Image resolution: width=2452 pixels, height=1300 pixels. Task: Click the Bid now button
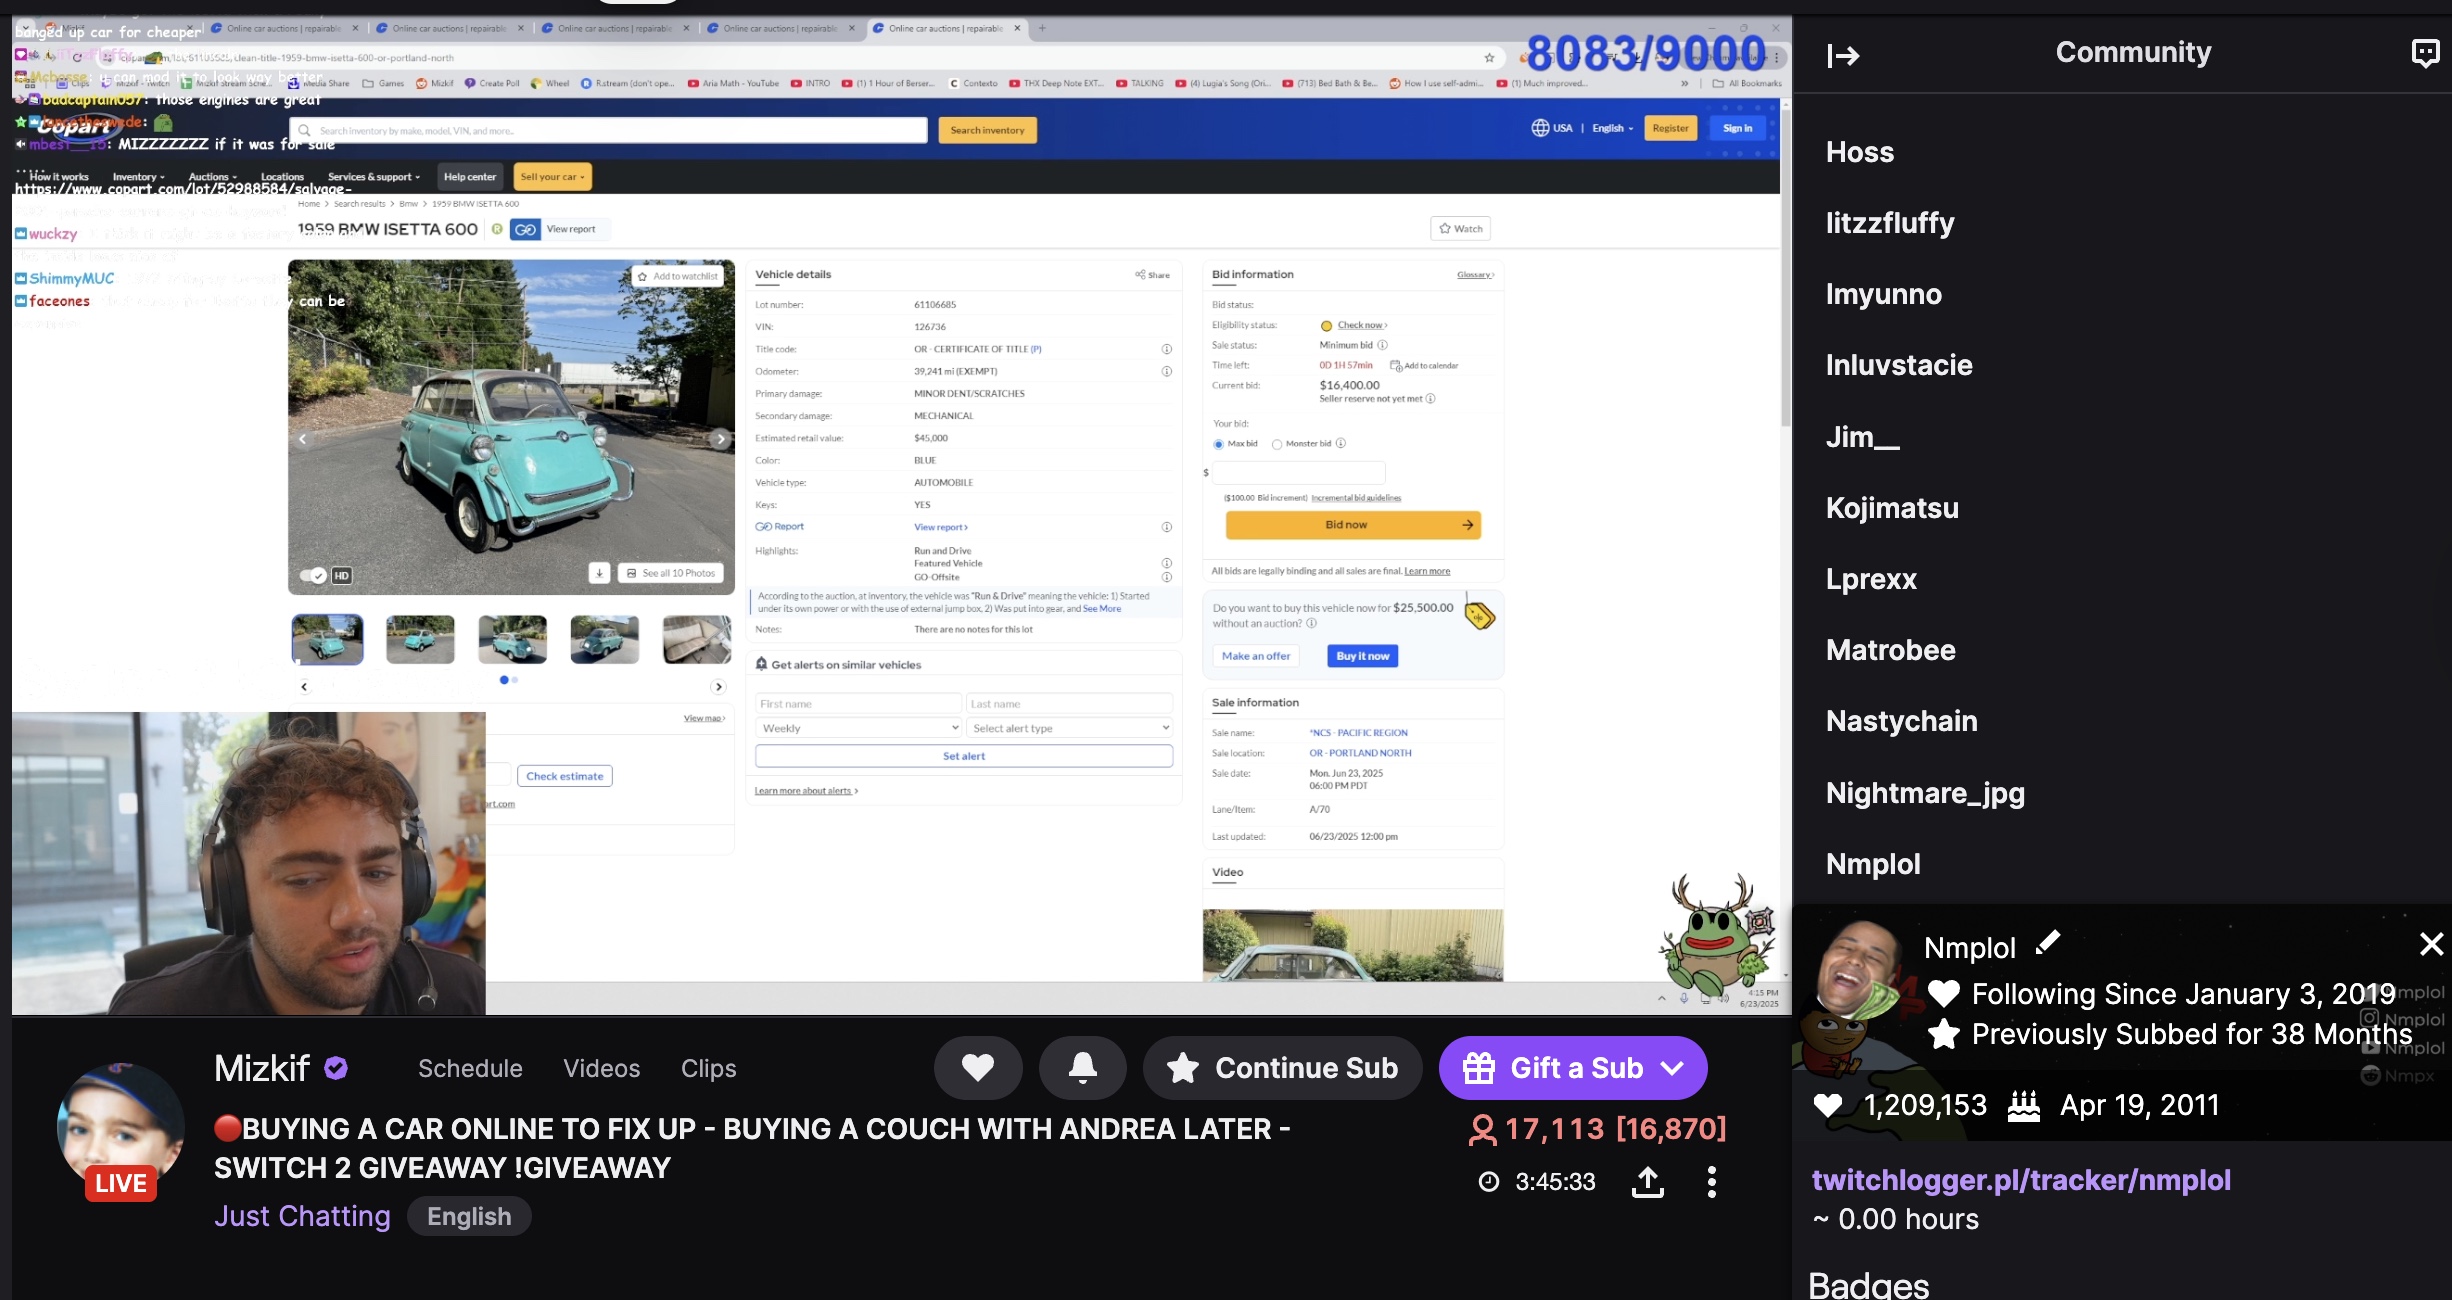[1353, 525]
